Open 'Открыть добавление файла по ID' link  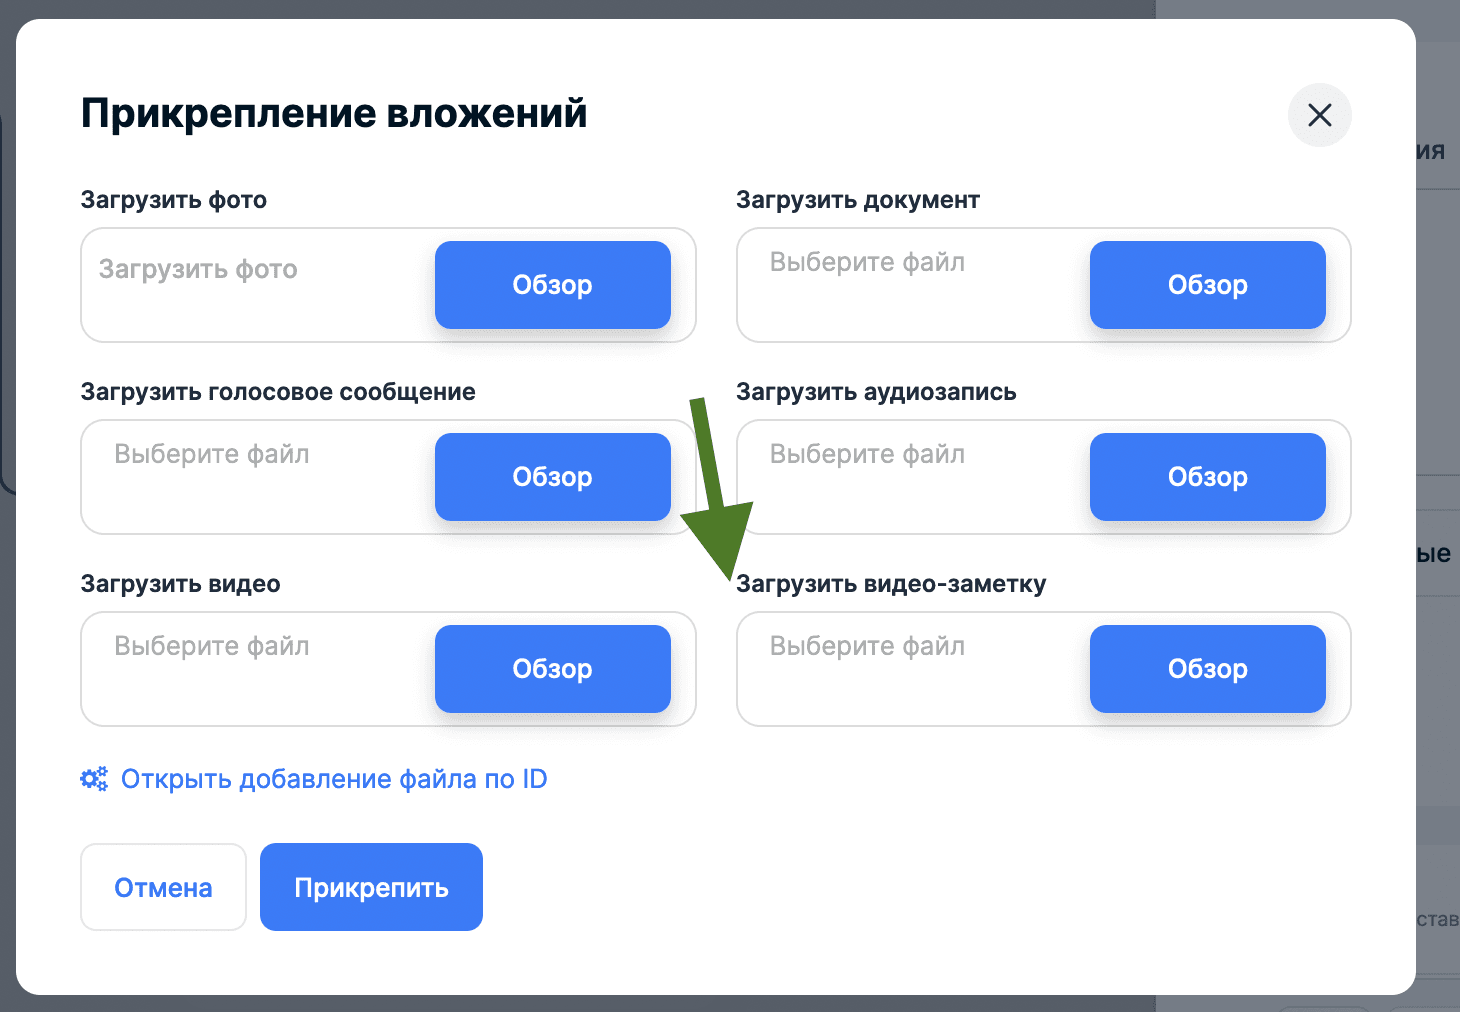click(334, 779)
